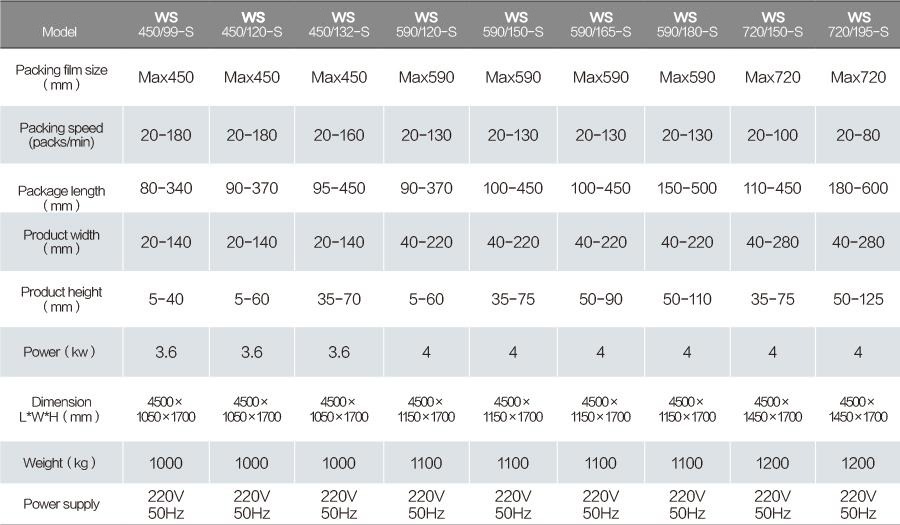This screenshot has height=525, width=900.
Task: Click the 20-100 packing speed value
Action: coord(772,135)
